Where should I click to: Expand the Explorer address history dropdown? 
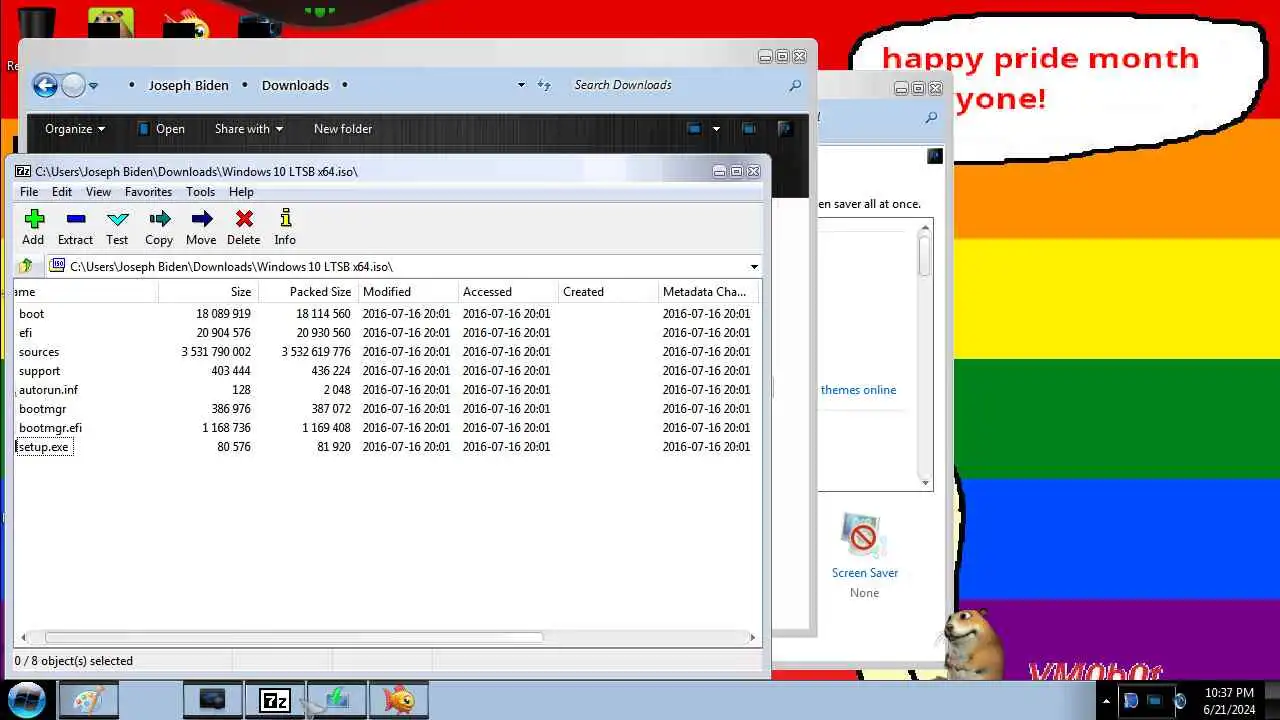click(x=521, y=85)
